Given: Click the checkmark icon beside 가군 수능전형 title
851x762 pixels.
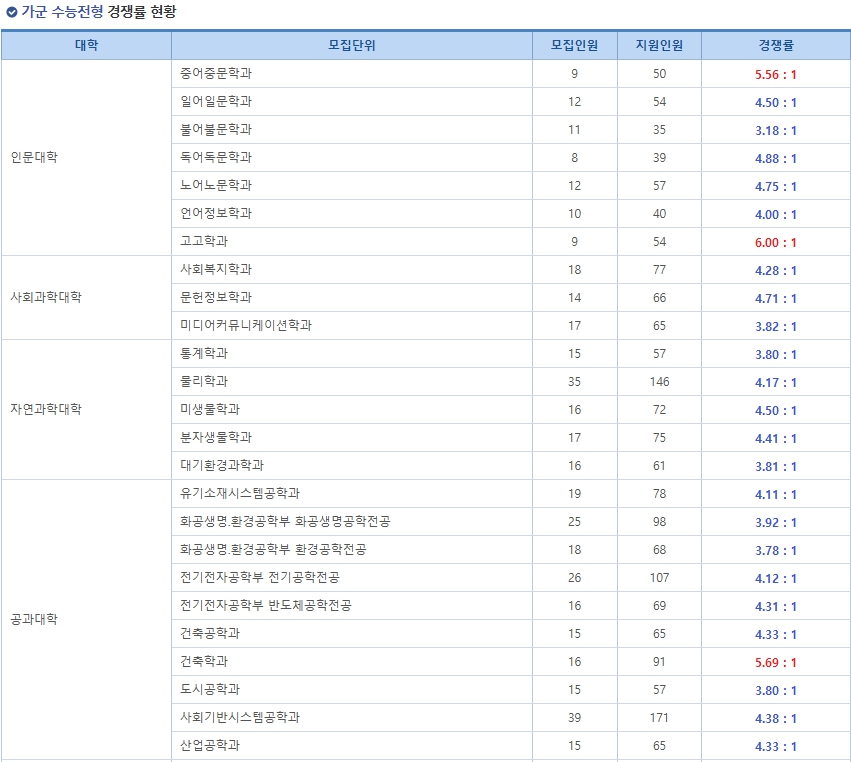Looking at the screenshot, I should coord(12,12).
